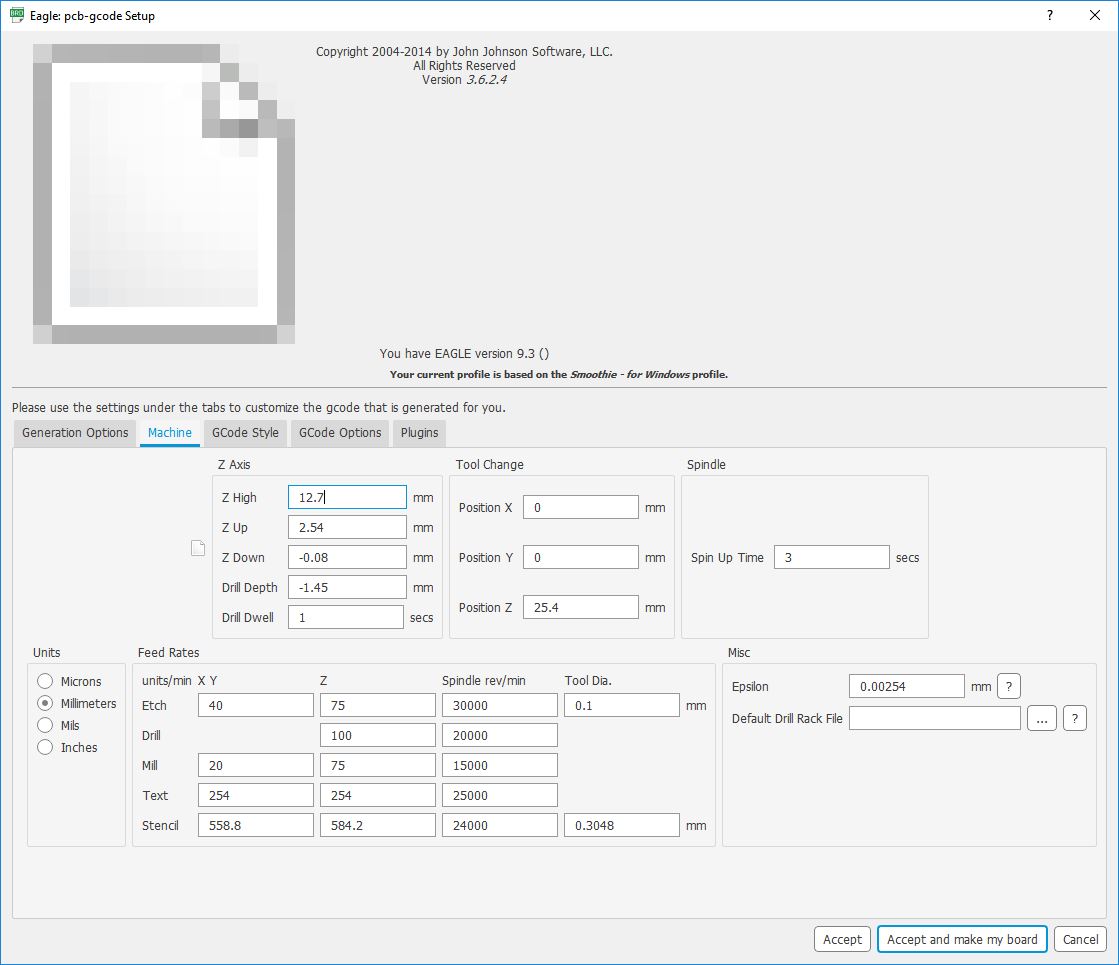Select the Mils units radio button
Screen dimensions: 1119x965
(x=45, y=725)
